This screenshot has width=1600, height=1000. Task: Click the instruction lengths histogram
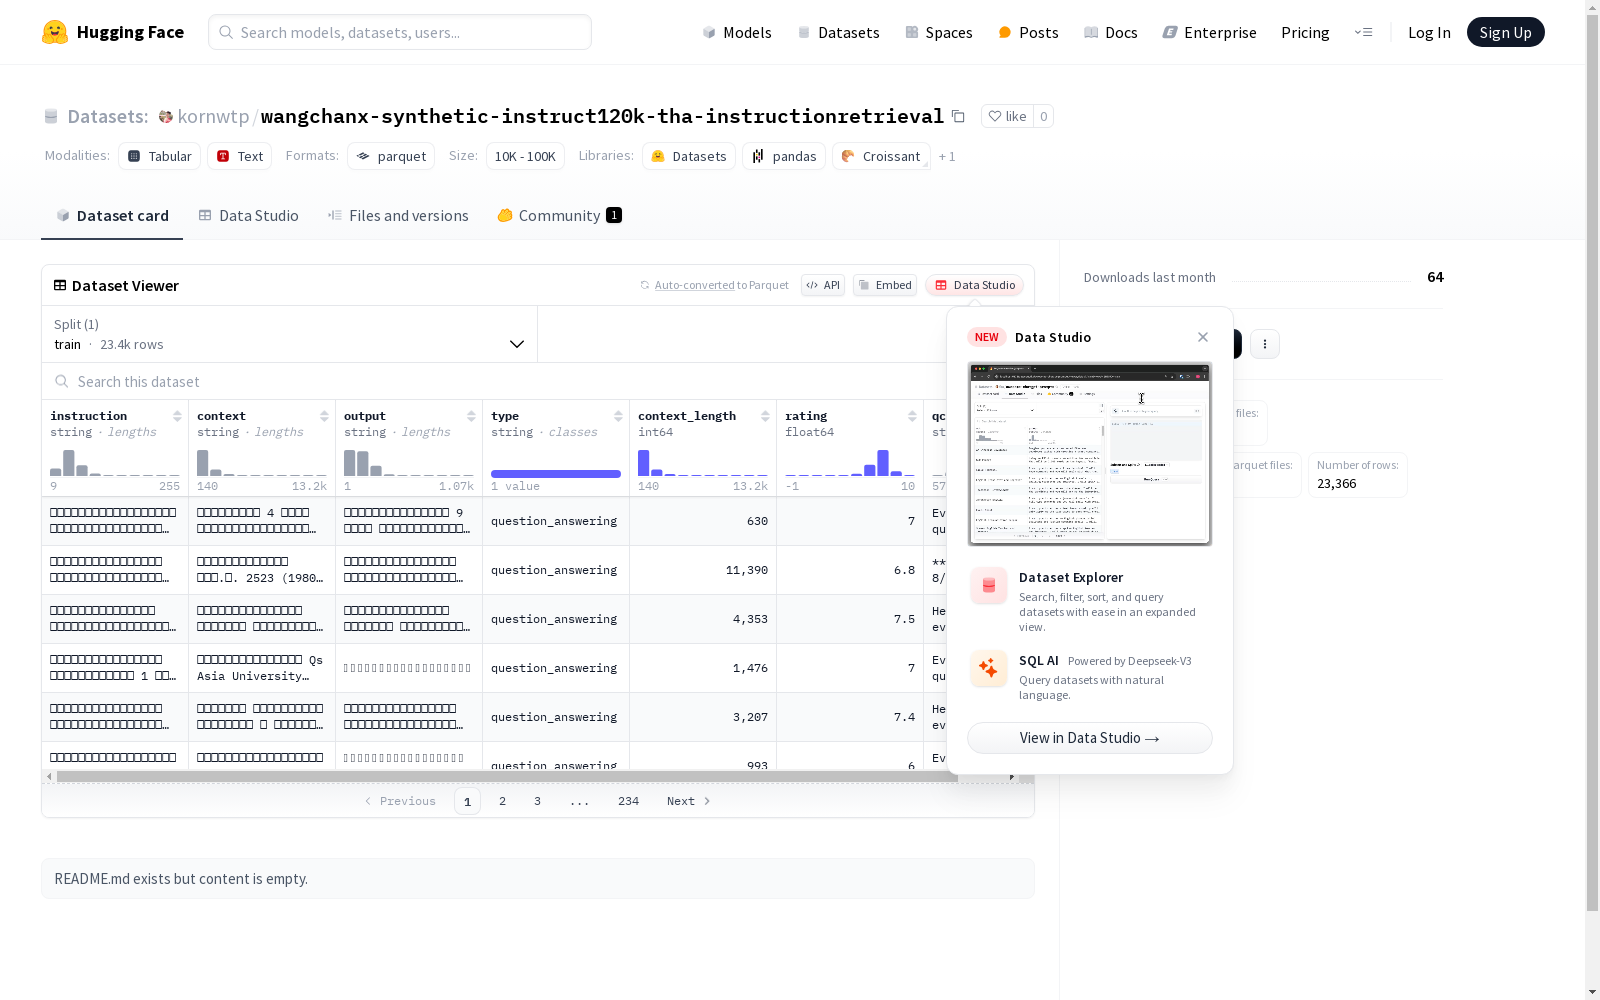pos(115,462)
